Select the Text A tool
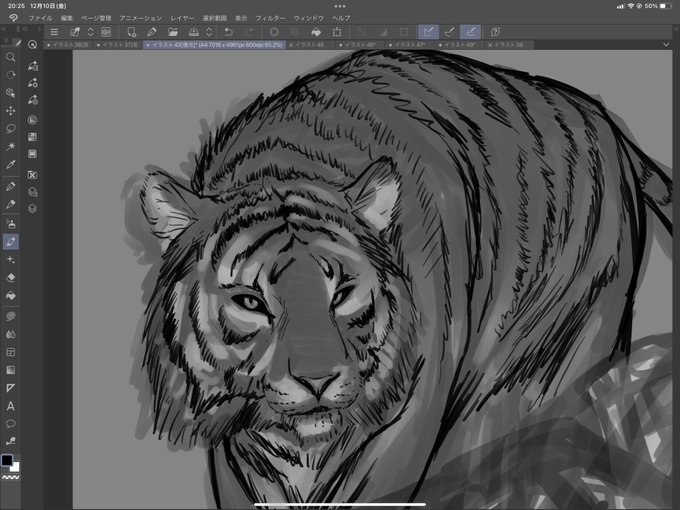 click(x=11, y=406)
